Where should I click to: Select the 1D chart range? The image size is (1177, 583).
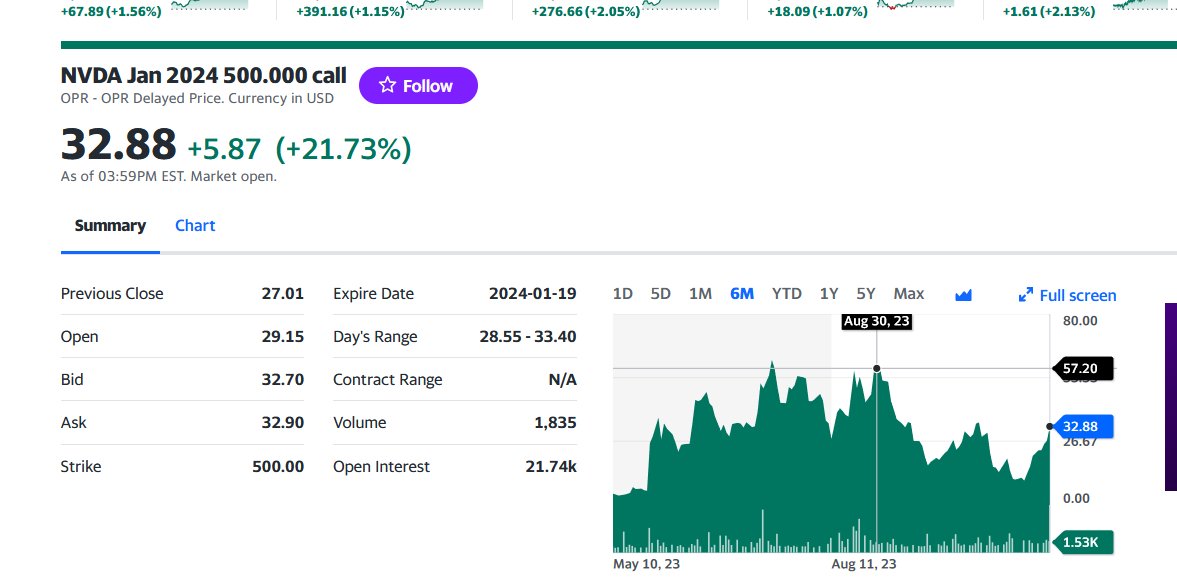[x=622, y=294]
